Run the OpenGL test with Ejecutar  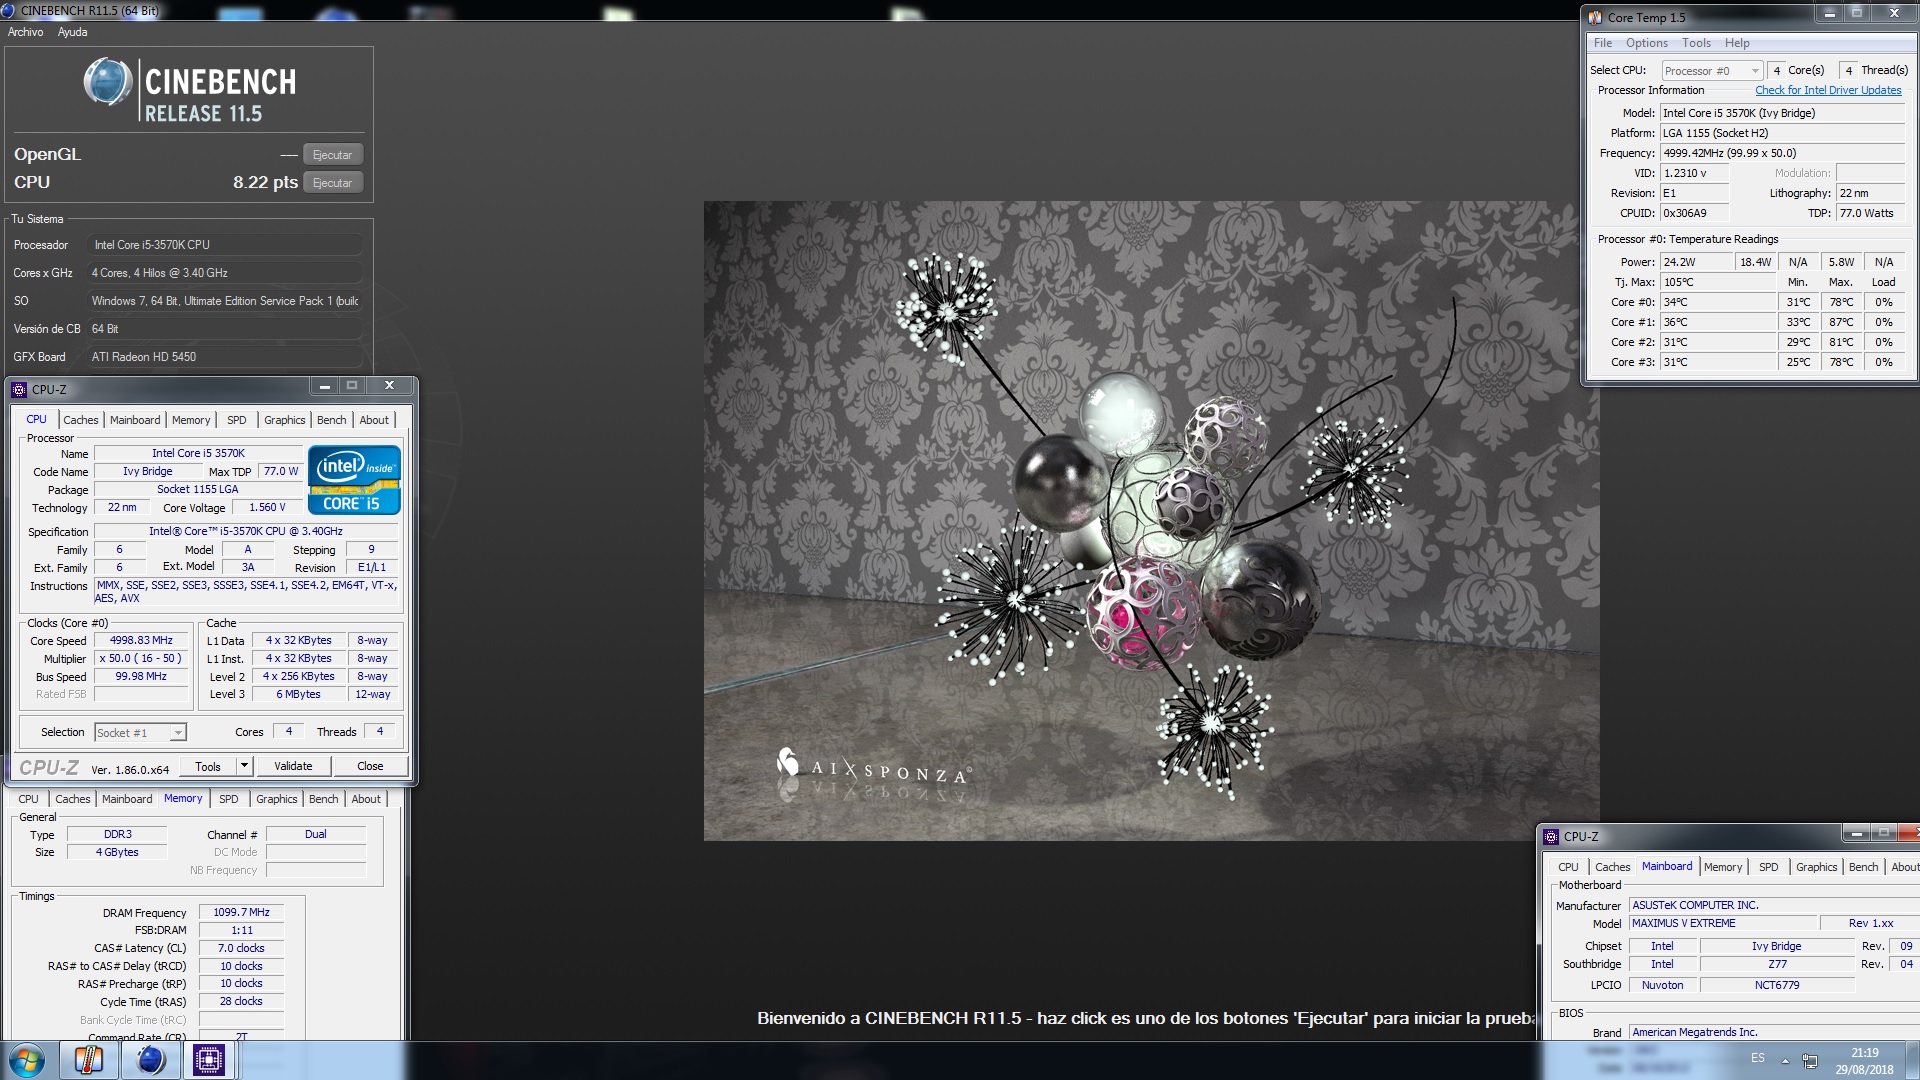(x=332, y=155)
